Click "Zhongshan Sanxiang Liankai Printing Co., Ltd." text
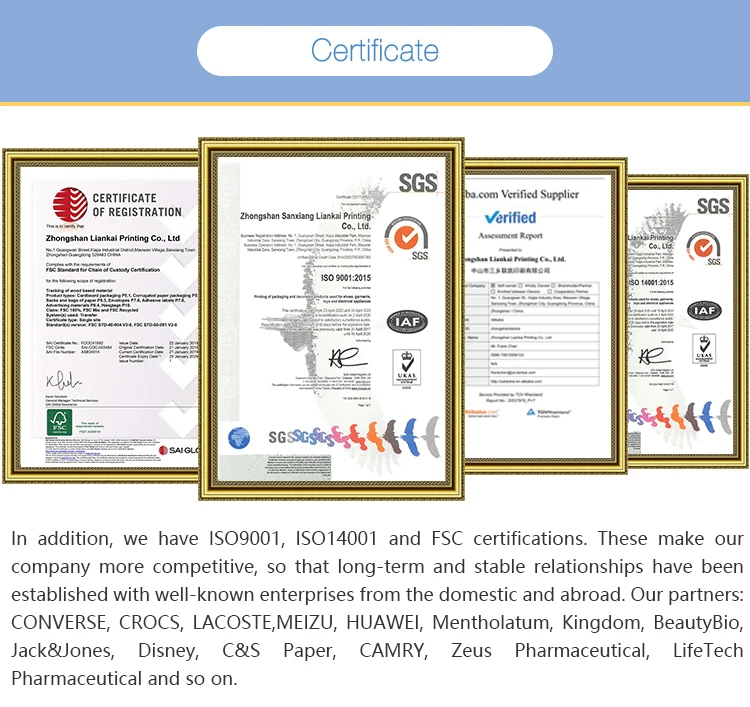750x707 pixels. 305,221
